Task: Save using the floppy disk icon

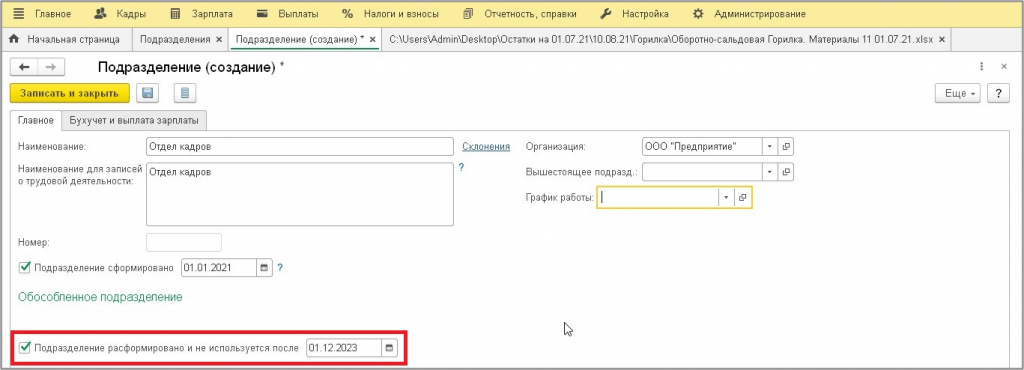Action: 148,93
